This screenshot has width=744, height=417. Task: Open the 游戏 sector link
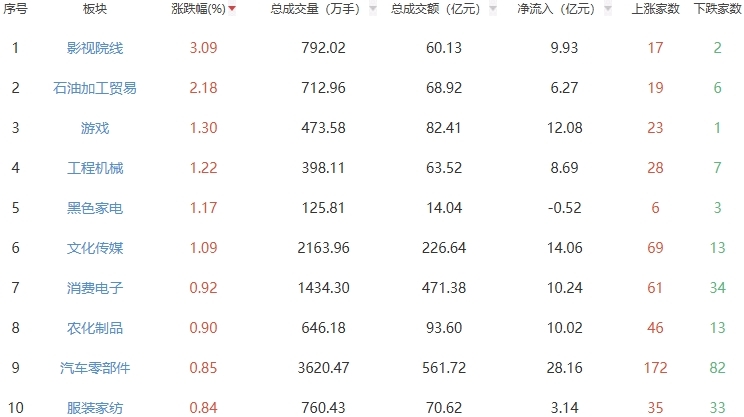[95, 128]
